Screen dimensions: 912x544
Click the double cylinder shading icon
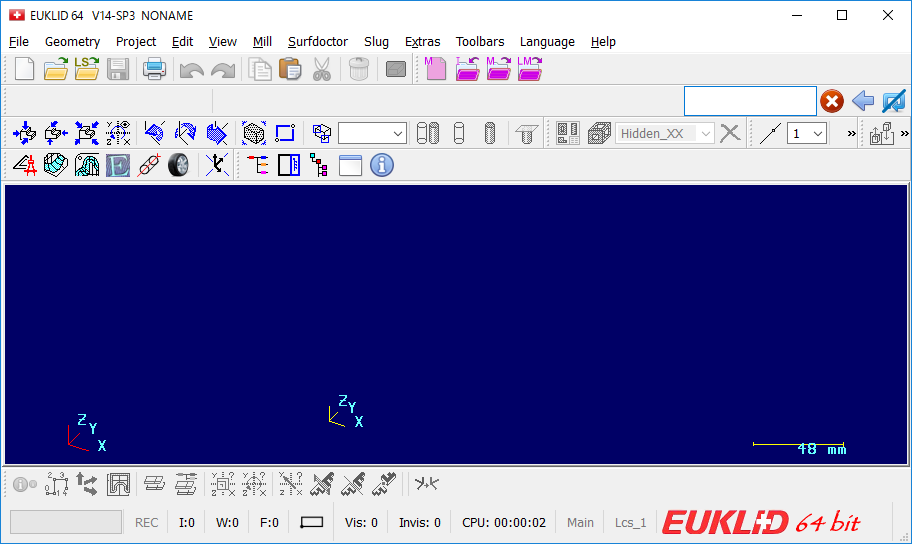click(x=428, y=133)
